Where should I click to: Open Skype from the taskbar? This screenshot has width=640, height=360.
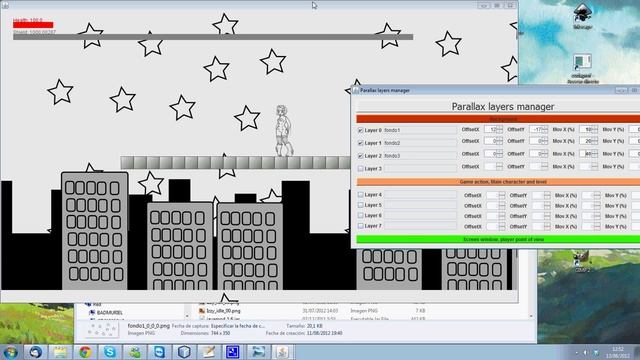coord(109,352)
